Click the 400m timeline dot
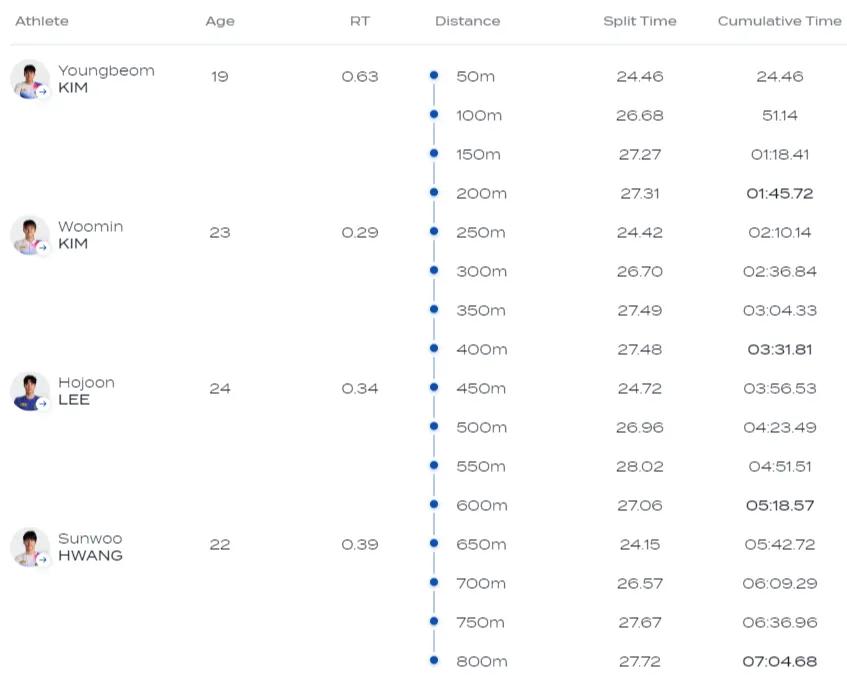The image size is (847, 678). 434,348
